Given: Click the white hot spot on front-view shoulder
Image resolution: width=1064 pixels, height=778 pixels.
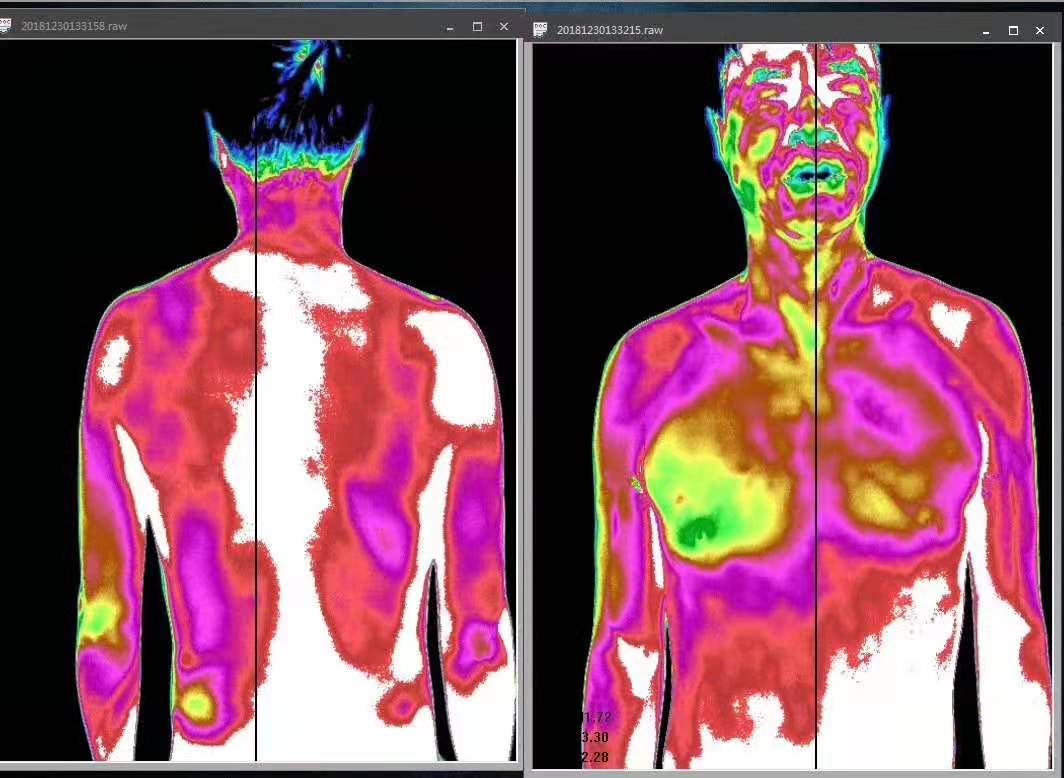Looking at the screenshot, I should (950, 322).
